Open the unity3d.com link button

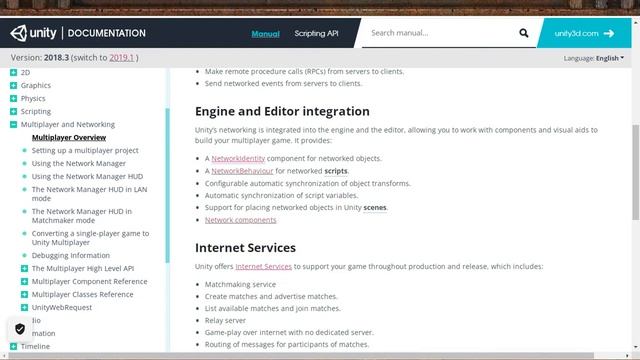click(584, 33)
